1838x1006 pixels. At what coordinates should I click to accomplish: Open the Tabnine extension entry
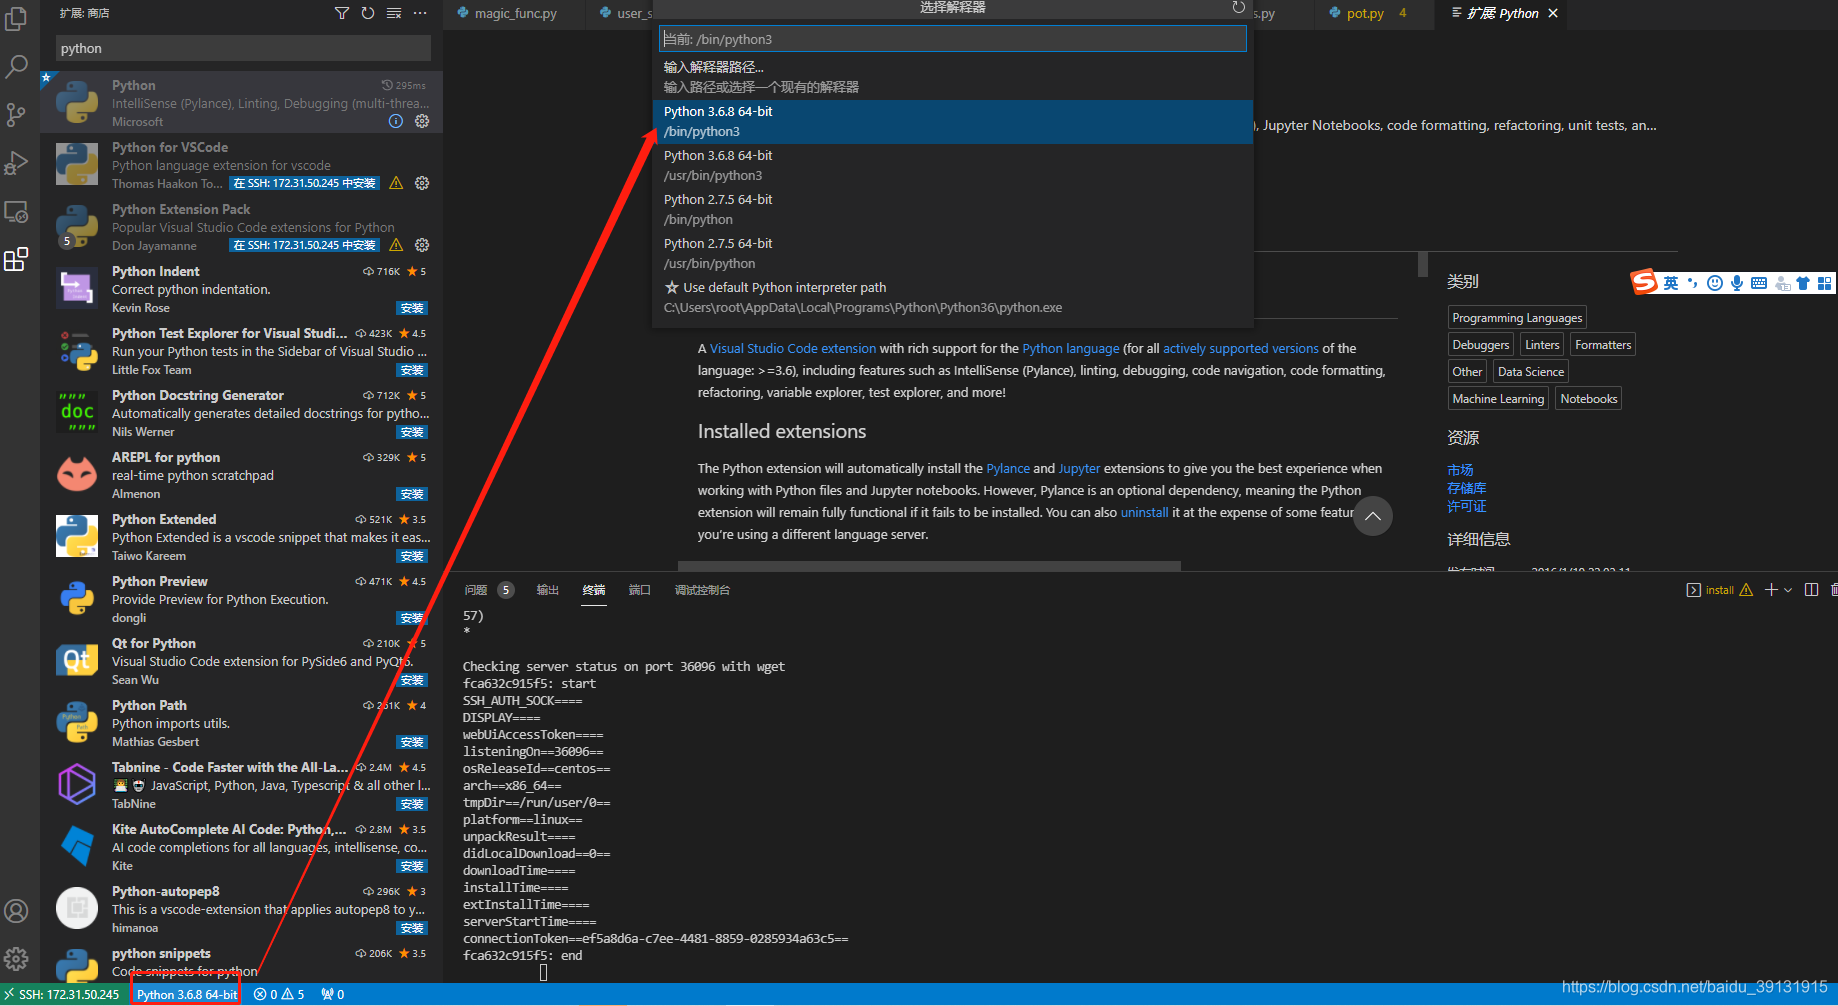[241, 785]
